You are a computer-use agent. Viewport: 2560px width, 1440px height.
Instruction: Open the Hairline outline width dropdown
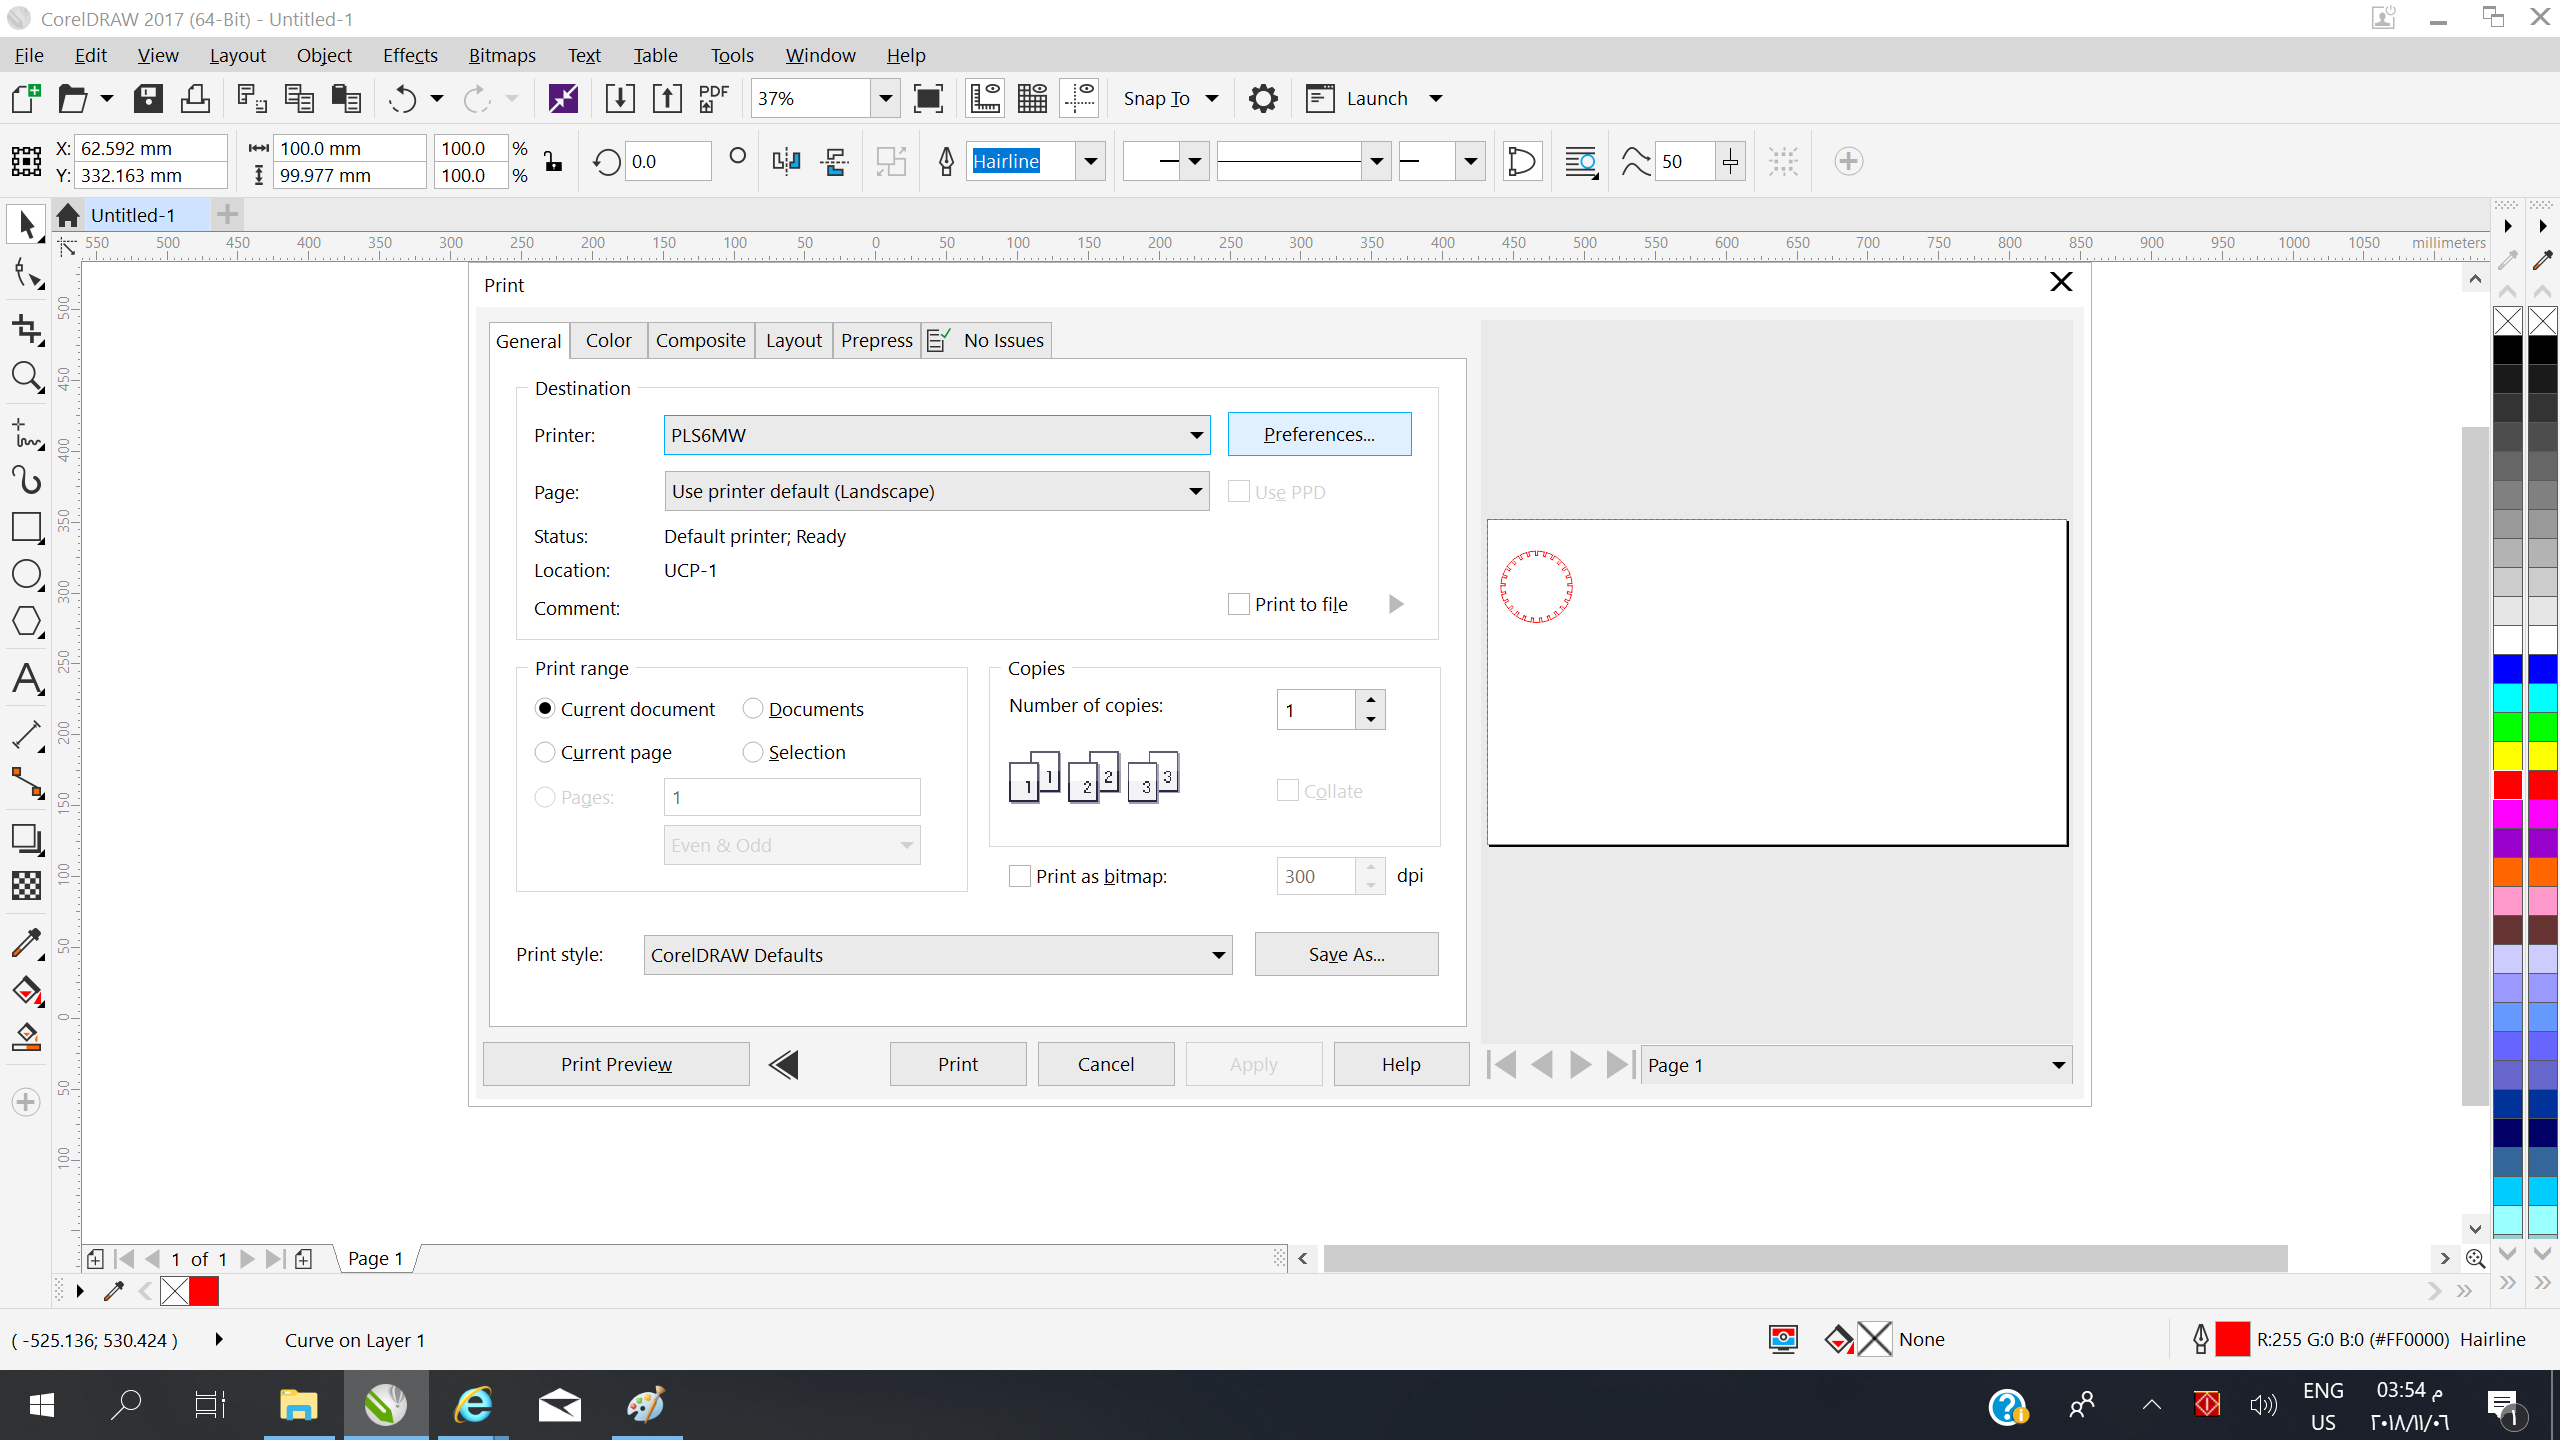click(1090, 161)
